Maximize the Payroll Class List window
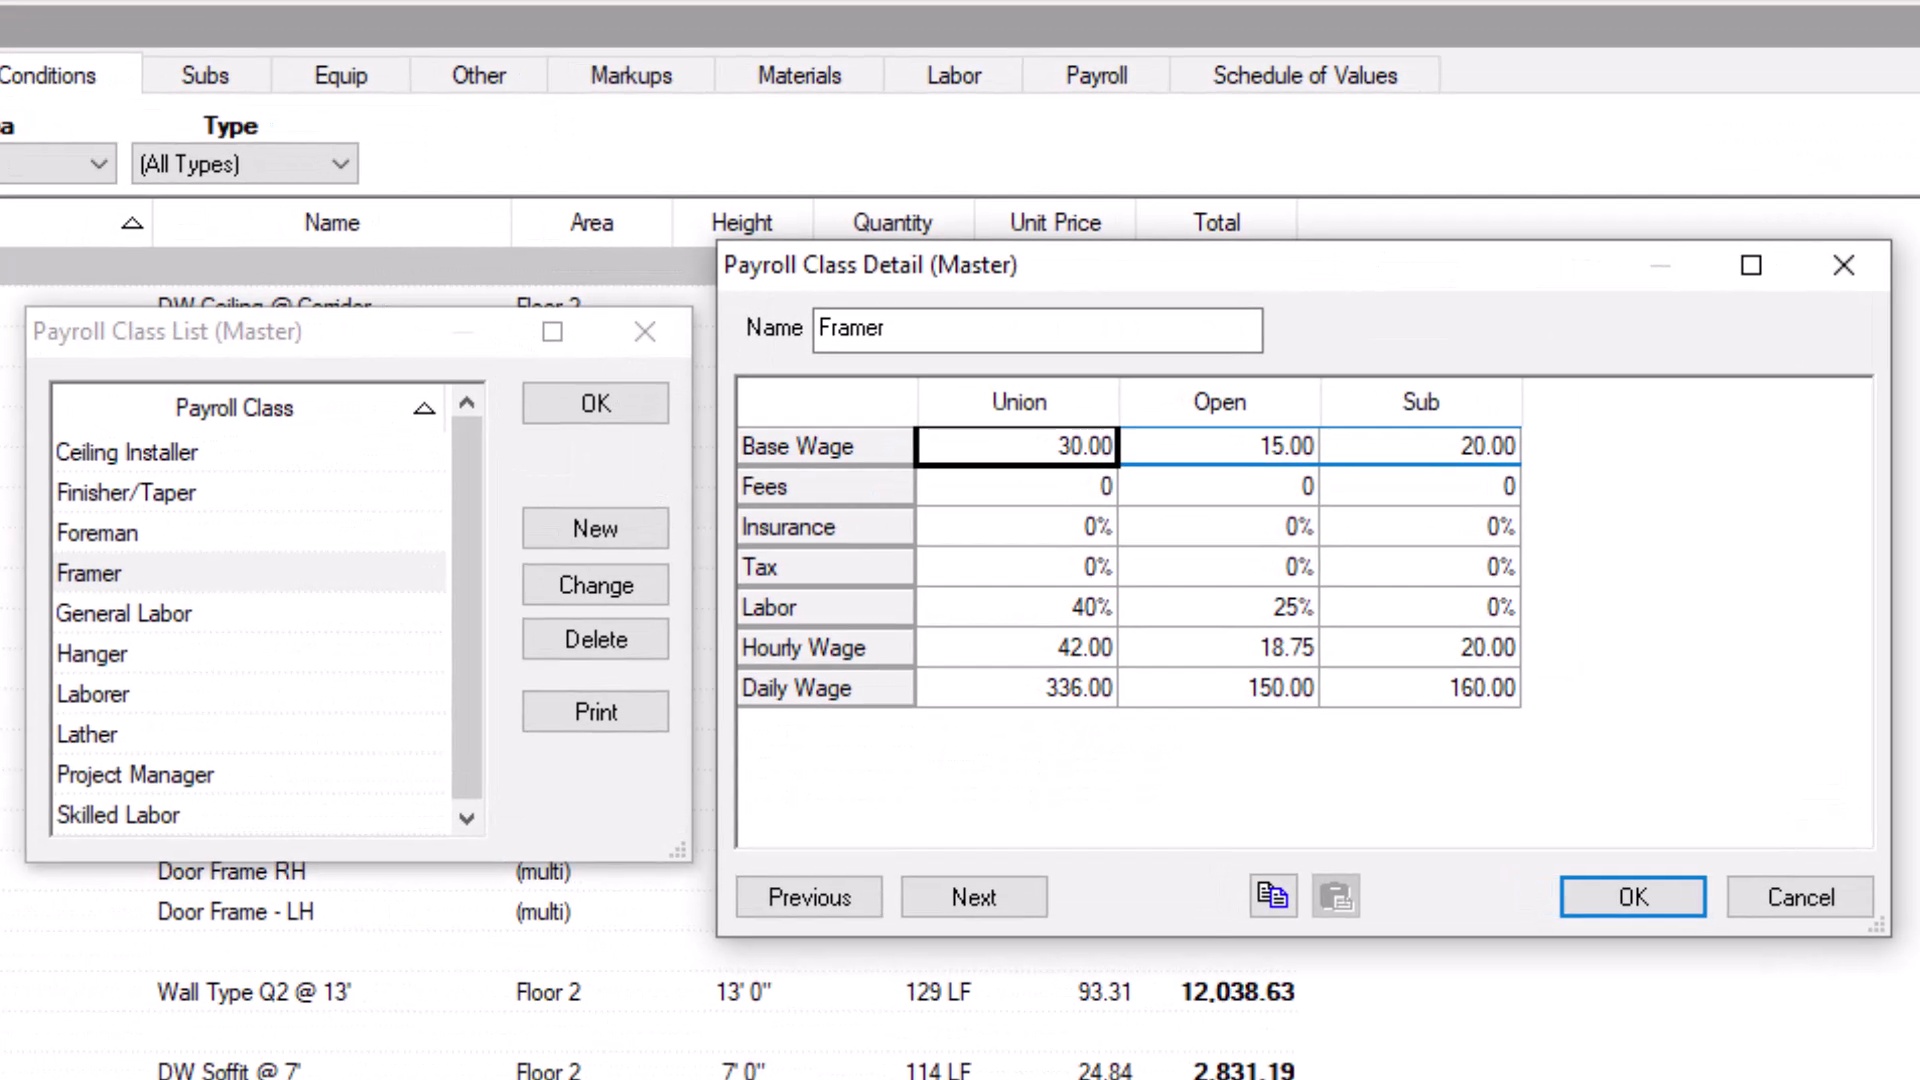 coord(552,332)
